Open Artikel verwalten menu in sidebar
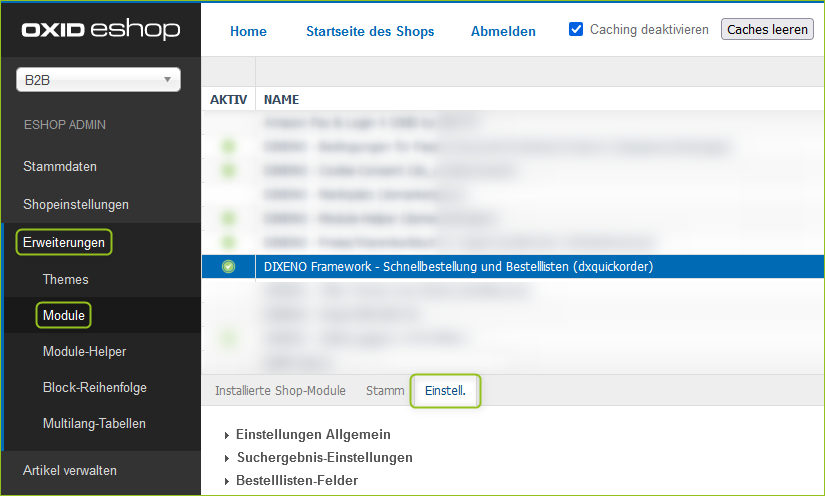The width and height of the screenshot is (825, 496). (69, 471)
